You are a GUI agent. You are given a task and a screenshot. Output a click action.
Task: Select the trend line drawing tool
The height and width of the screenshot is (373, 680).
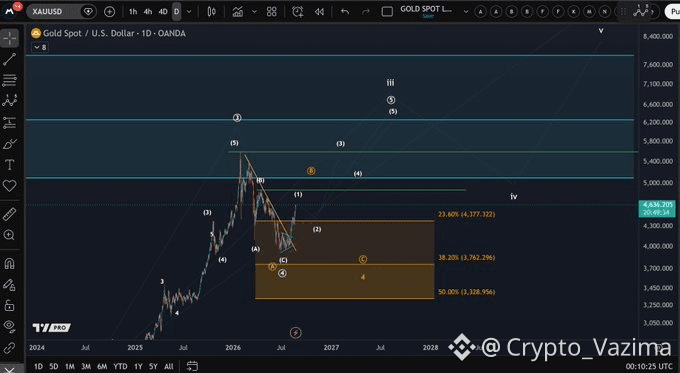[10, 59]
